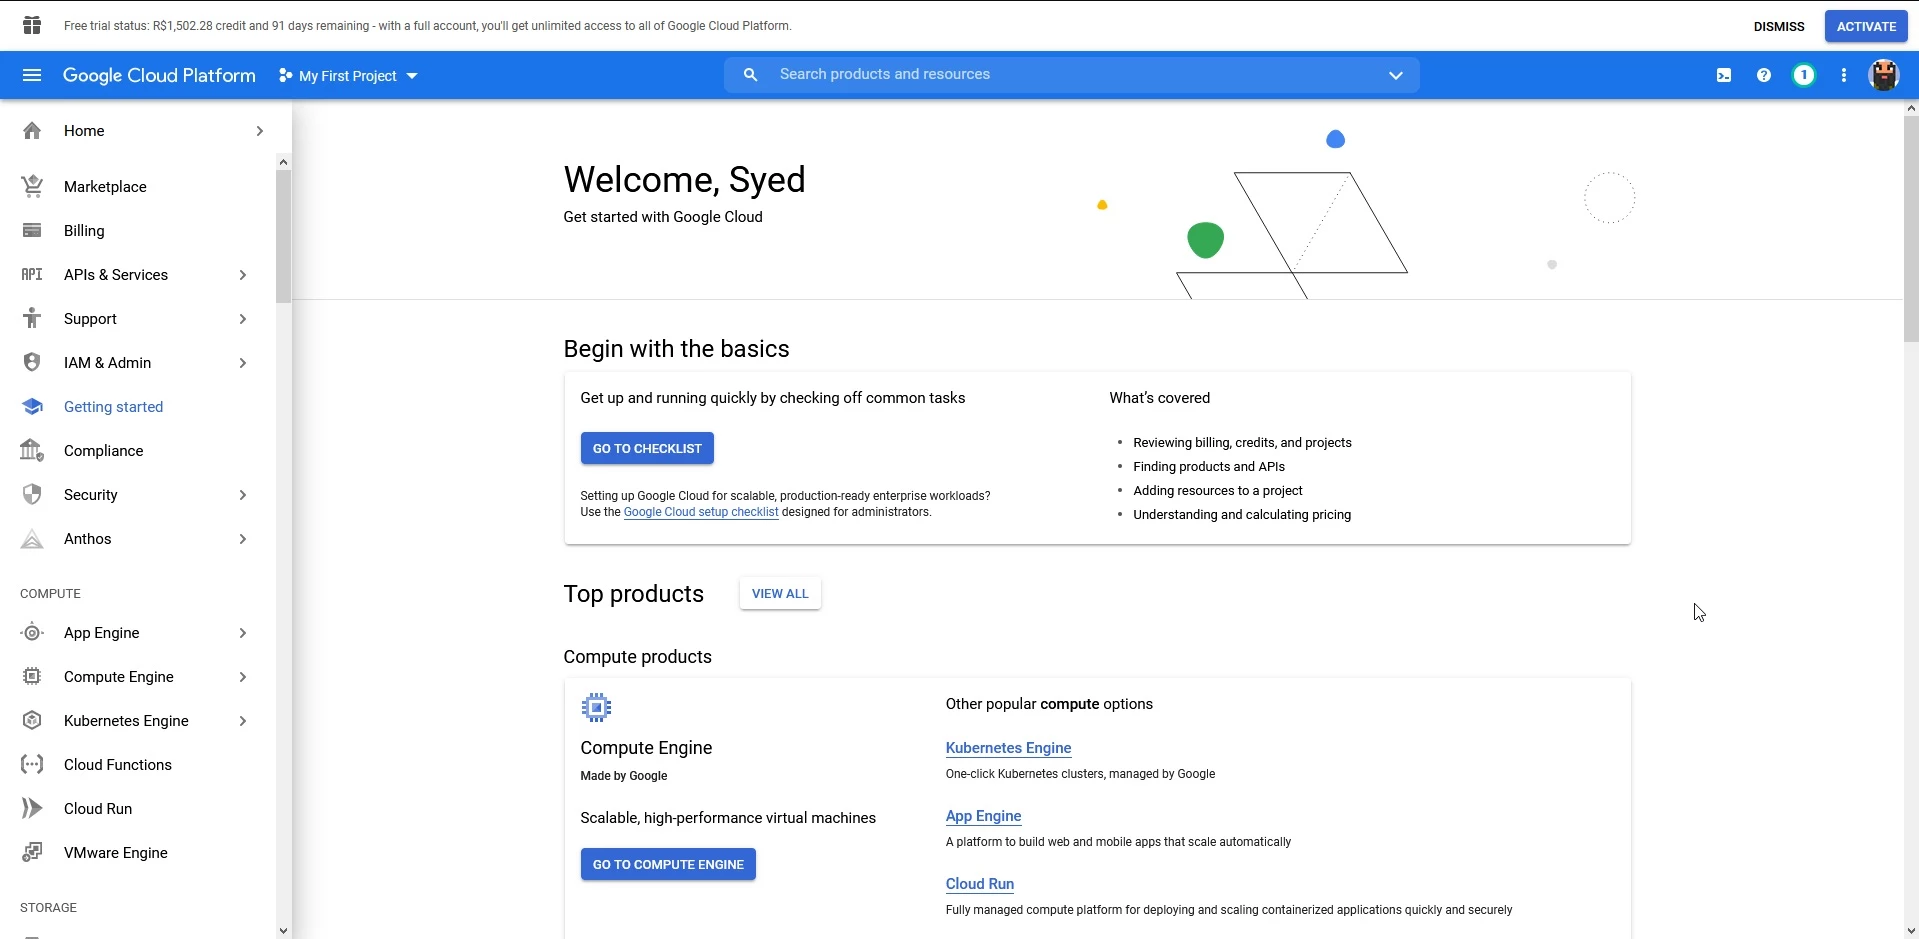Open the App Engine link in compute options
Viewport: 1919px width, 939px height.
point(983,816)
